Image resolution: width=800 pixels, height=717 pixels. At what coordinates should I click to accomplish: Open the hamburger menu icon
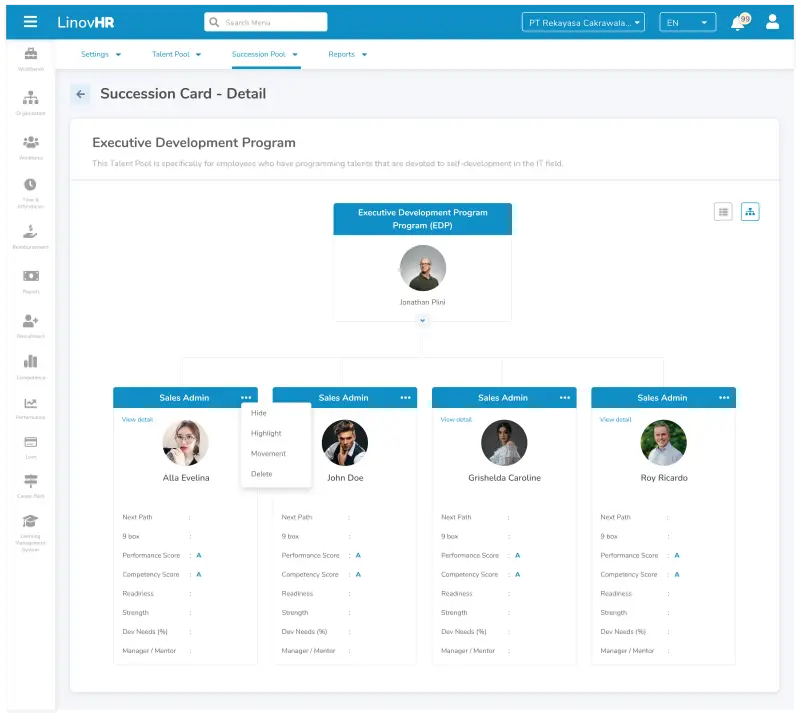click(30, 22)
